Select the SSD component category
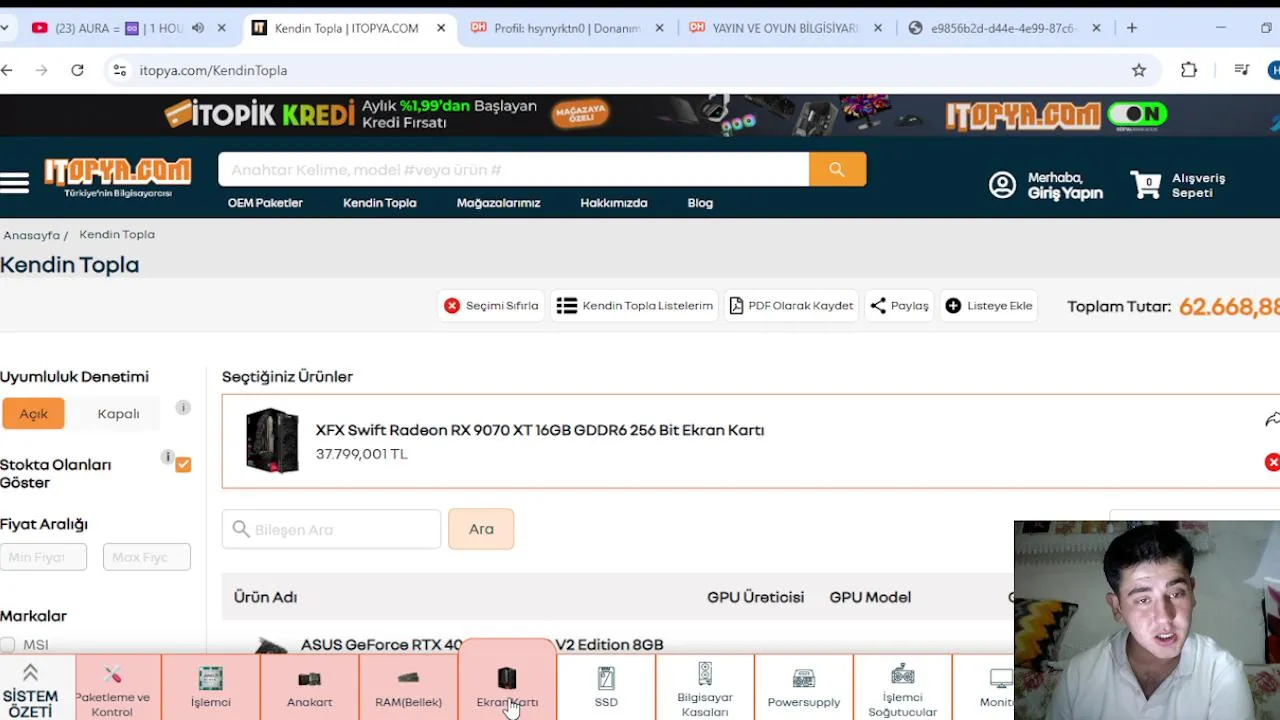 click(x=606, y=688)
